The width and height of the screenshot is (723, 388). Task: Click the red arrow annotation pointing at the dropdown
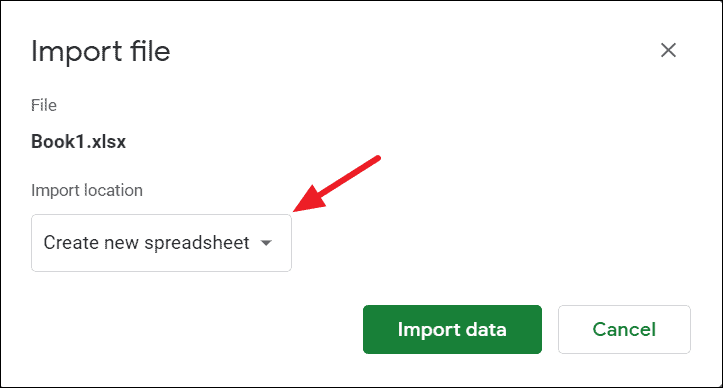[337, 185]
